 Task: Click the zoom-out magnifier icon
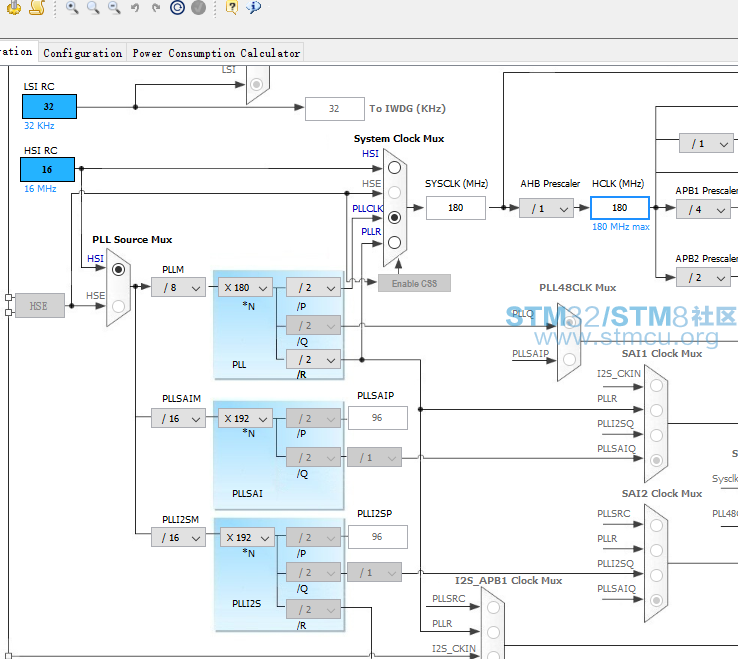click(x=114, y=7)
